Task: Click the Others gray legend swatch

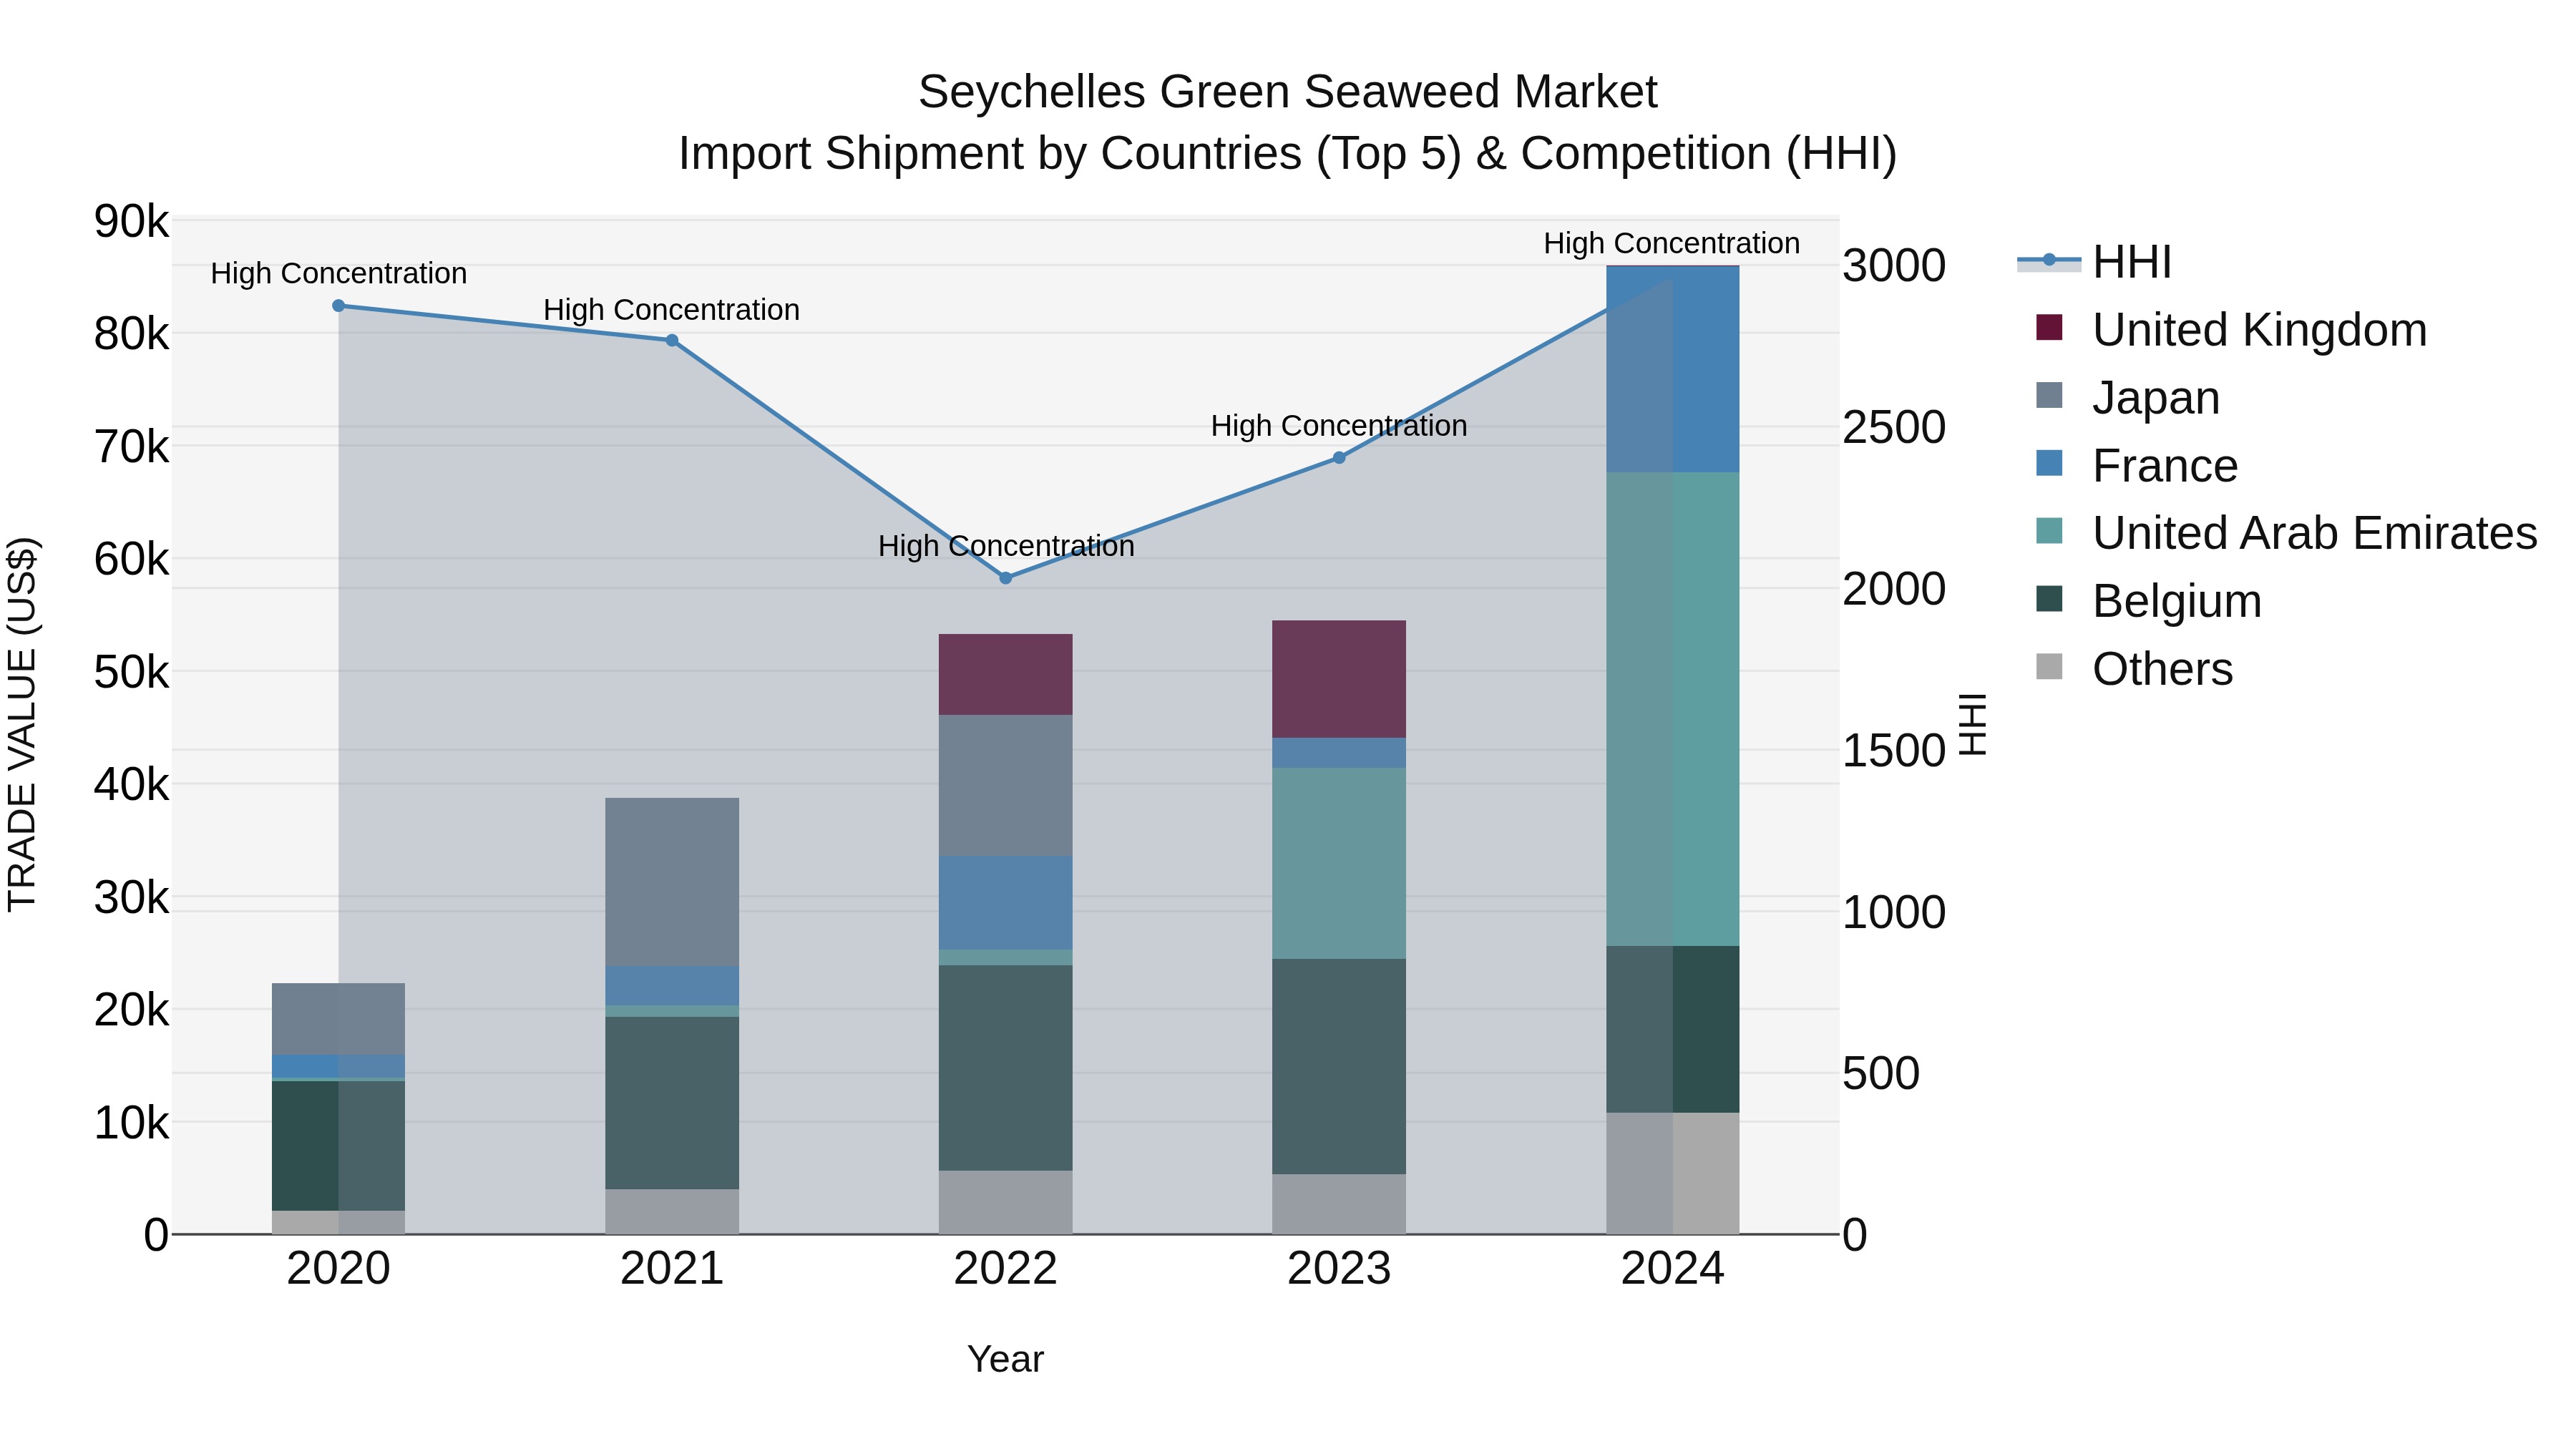Action: (x=2049, y=667)
